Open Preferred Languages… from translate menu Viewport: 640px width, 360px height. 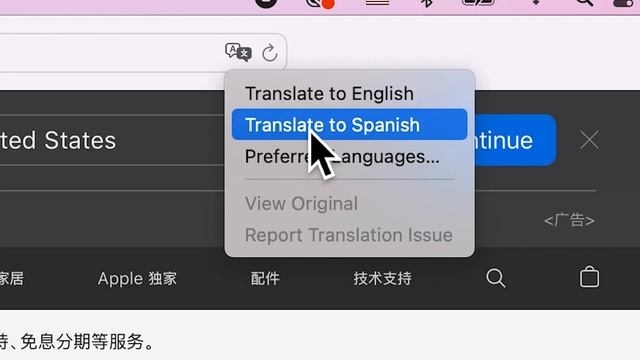coord(350,156)
